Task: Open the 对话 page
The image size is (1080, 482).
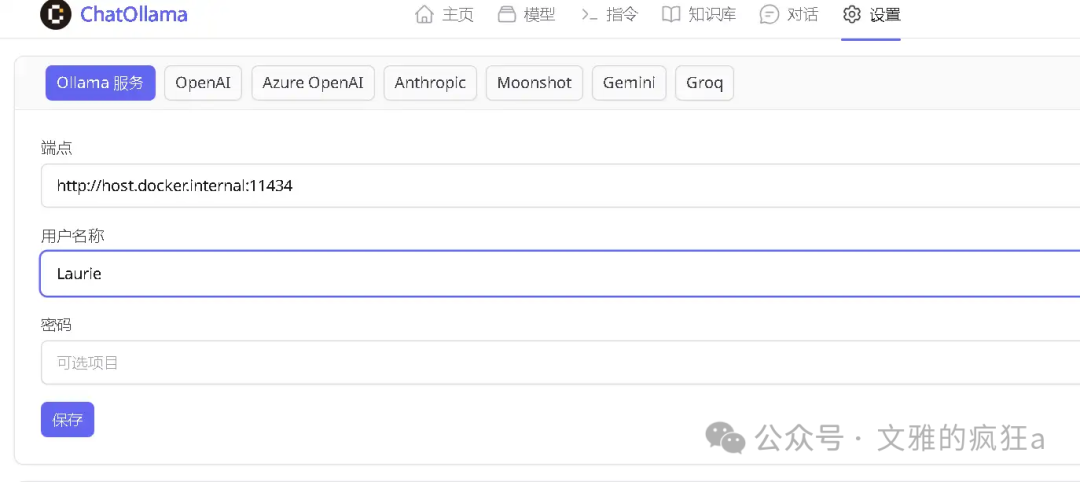Action: [803, 15]
